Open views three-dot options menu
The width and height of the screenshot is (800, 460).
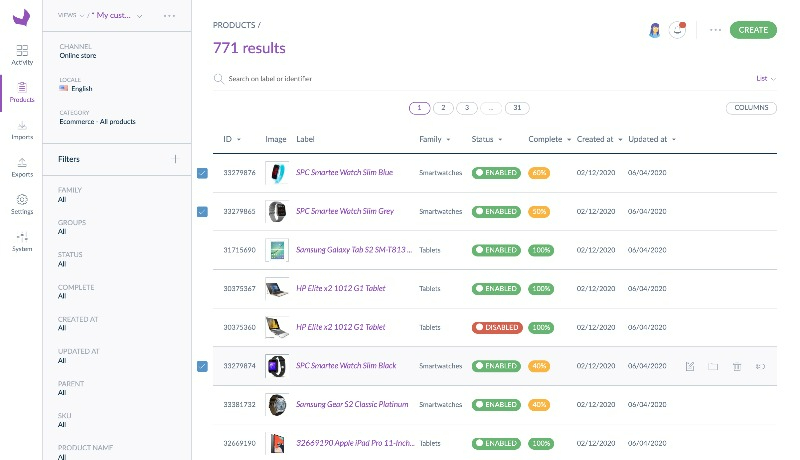(x=169, y=16)
